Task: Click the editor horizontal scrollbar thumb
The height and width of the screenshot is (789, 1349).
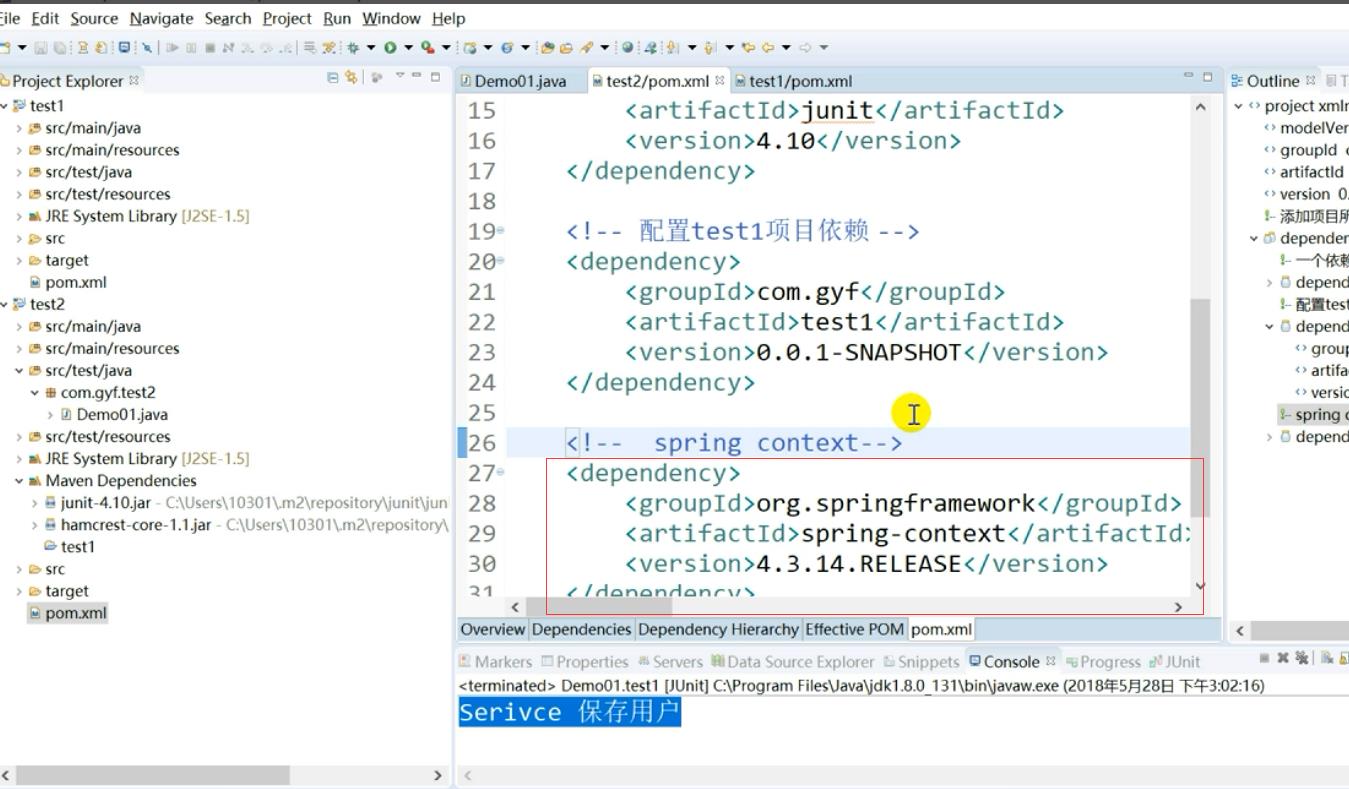Action: click(x=599, y=606)
